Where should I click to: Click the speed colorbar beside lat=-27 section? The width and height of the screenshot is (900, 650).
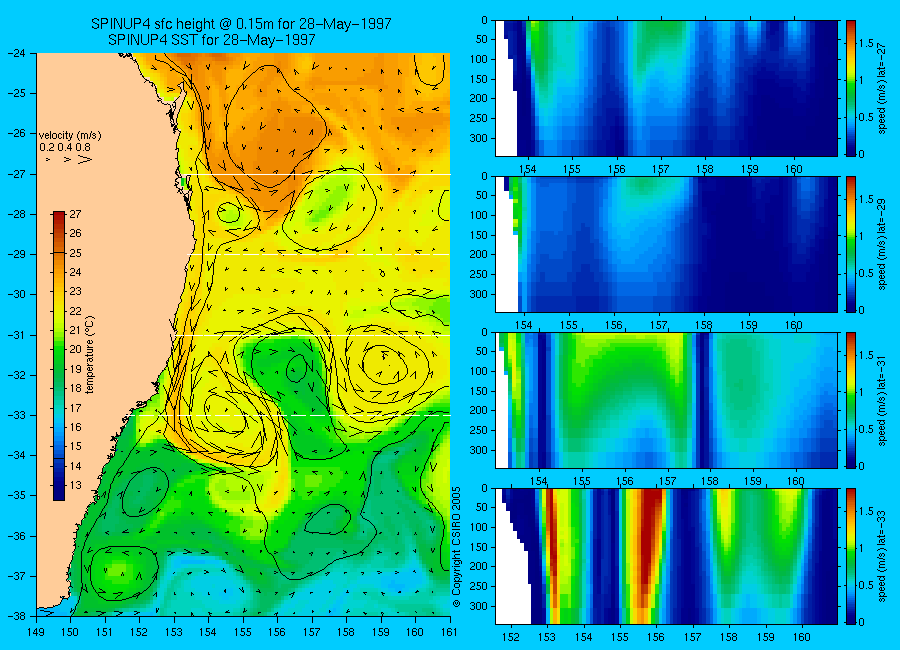coord(851,88)
